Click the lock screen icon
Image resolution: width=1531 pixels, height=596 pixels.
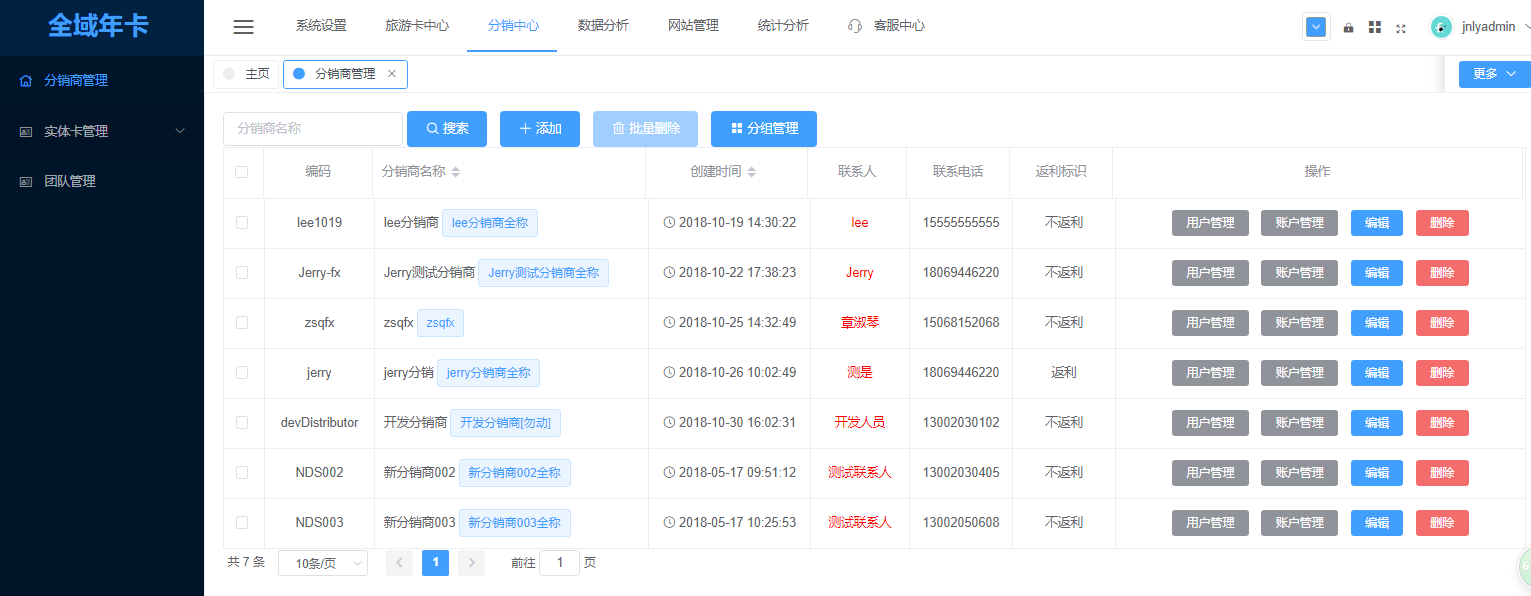click(x=1348, y=28)
